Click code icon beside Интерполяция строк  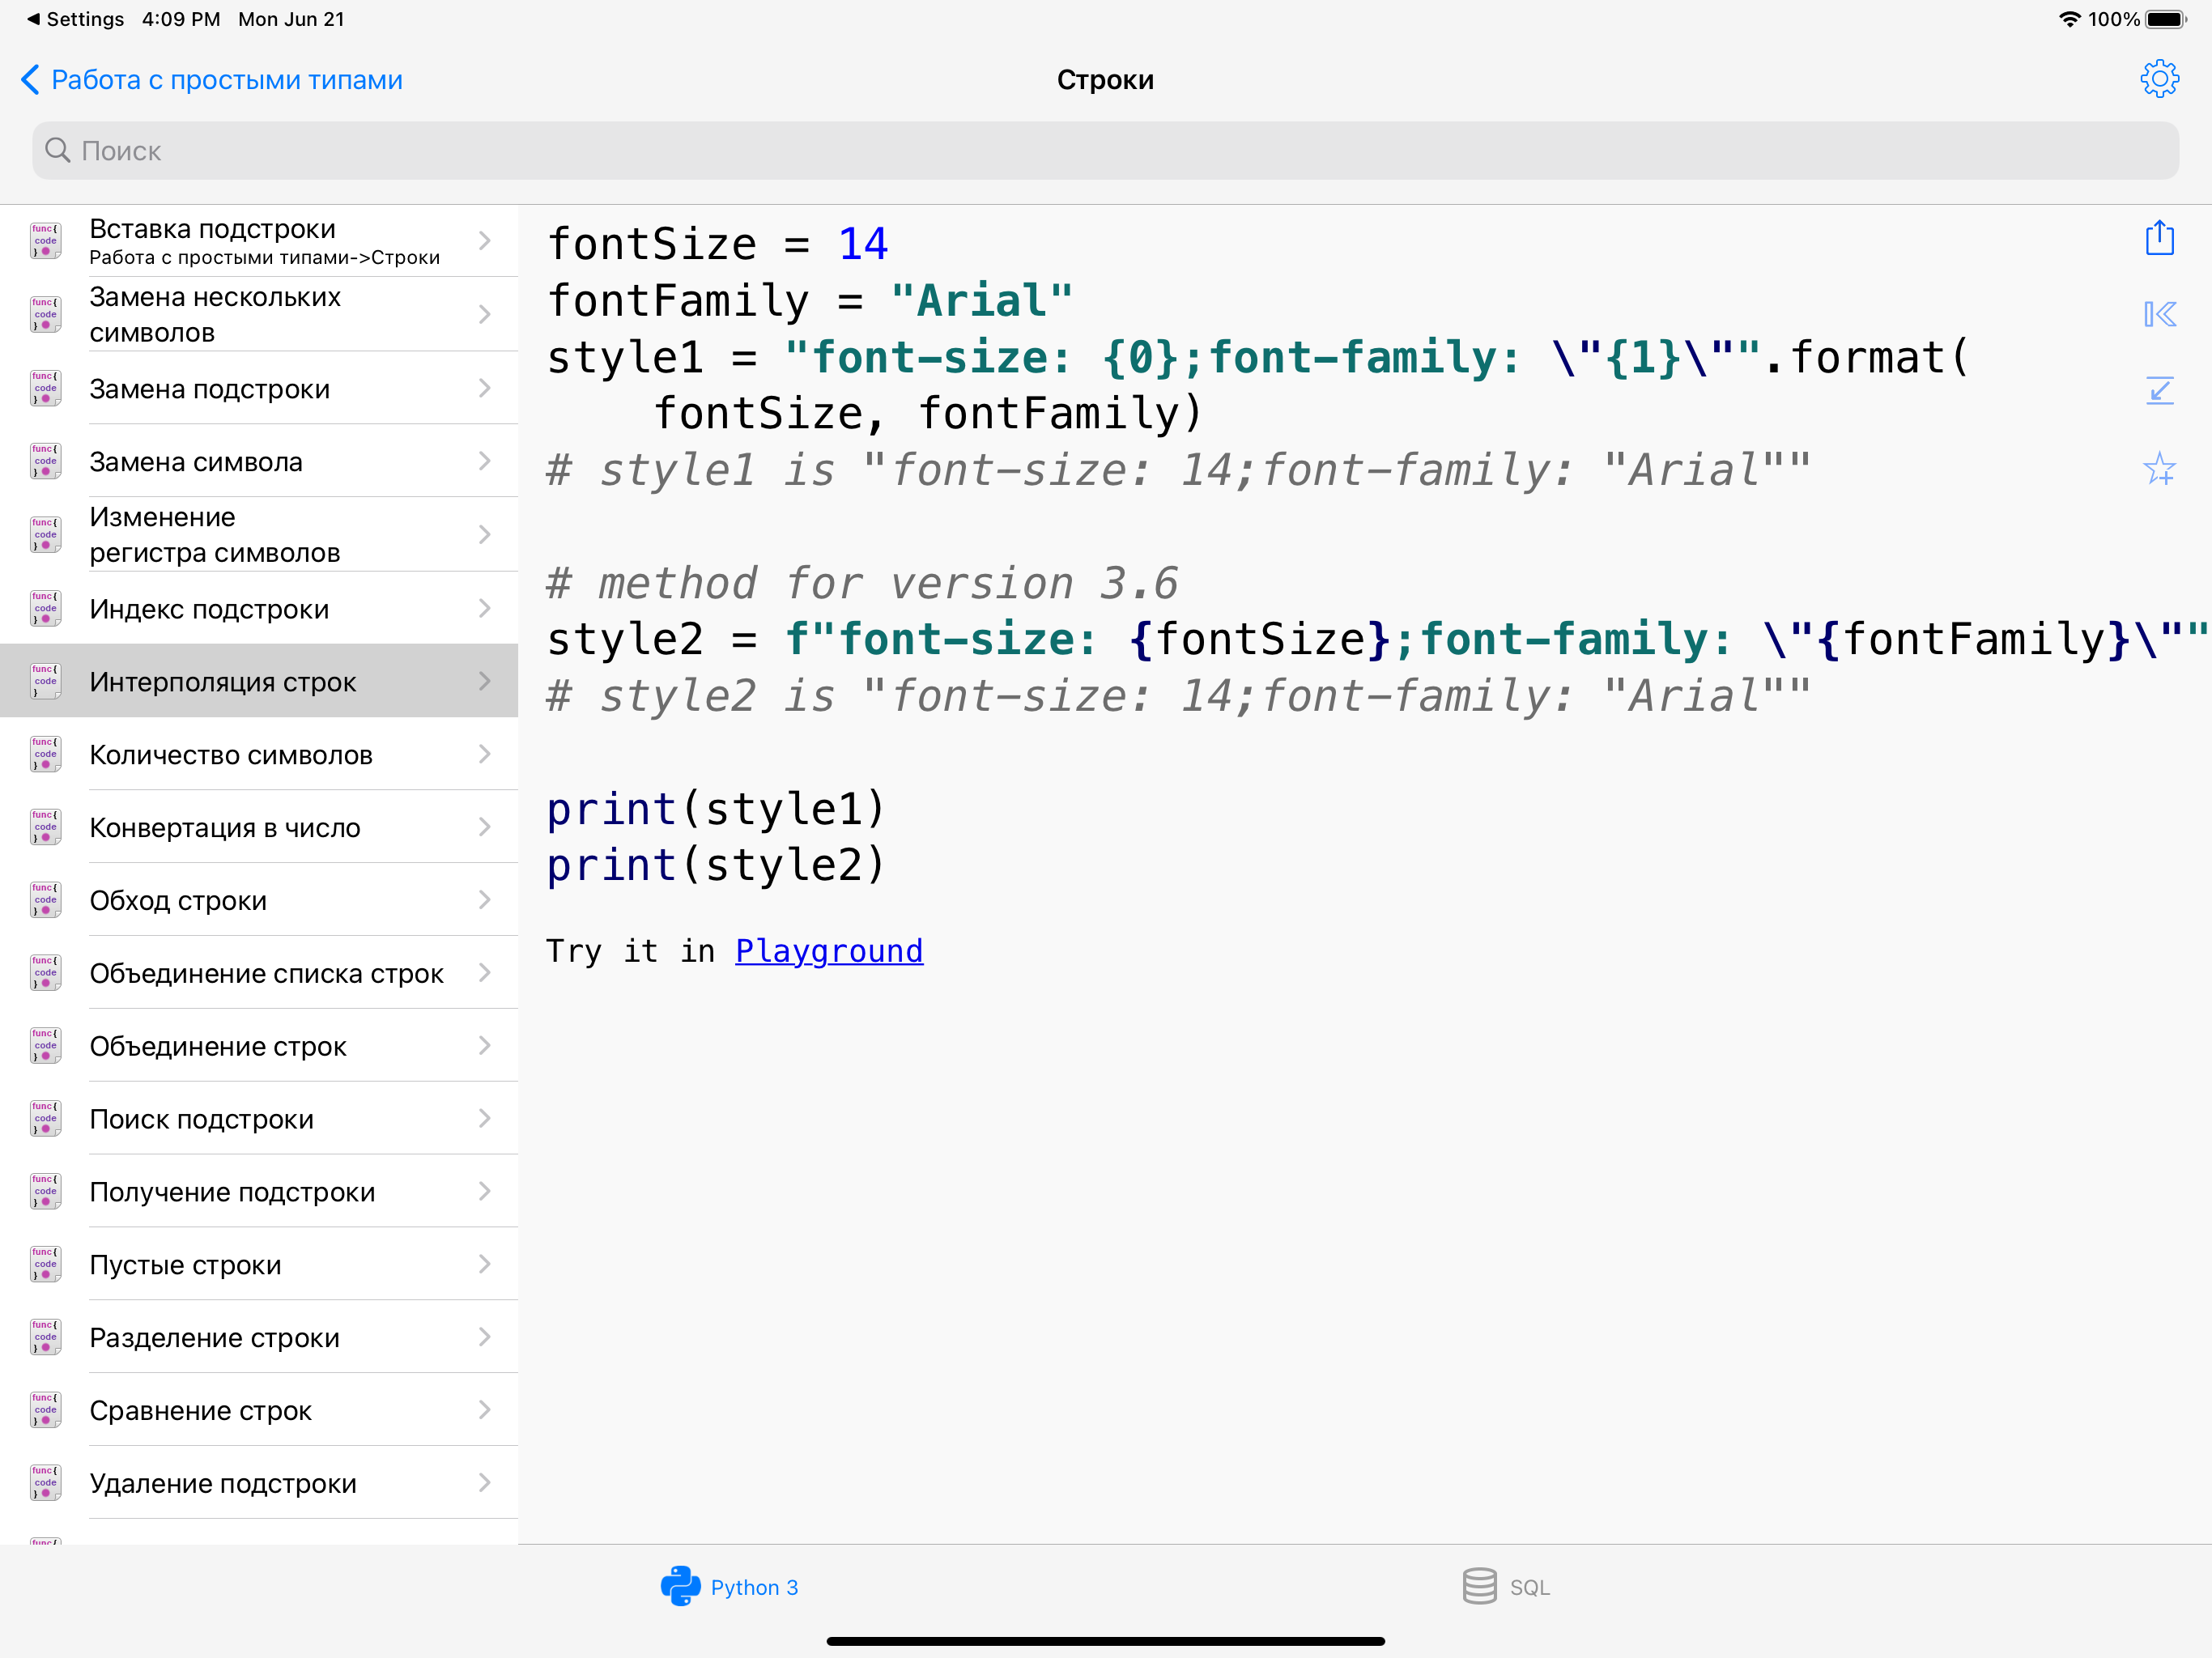45,681
